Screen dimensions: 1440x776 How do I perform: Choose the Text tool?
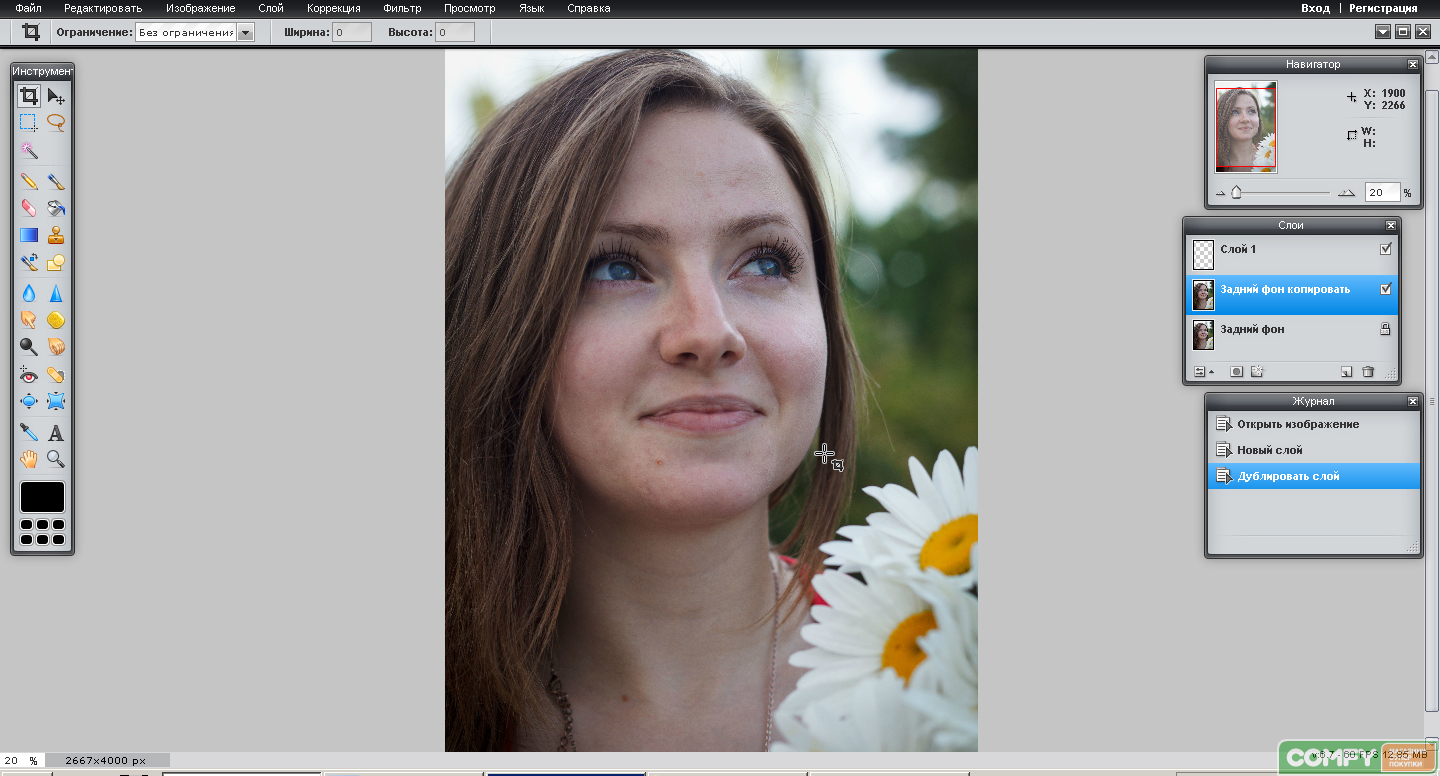(x=56, y=433)
